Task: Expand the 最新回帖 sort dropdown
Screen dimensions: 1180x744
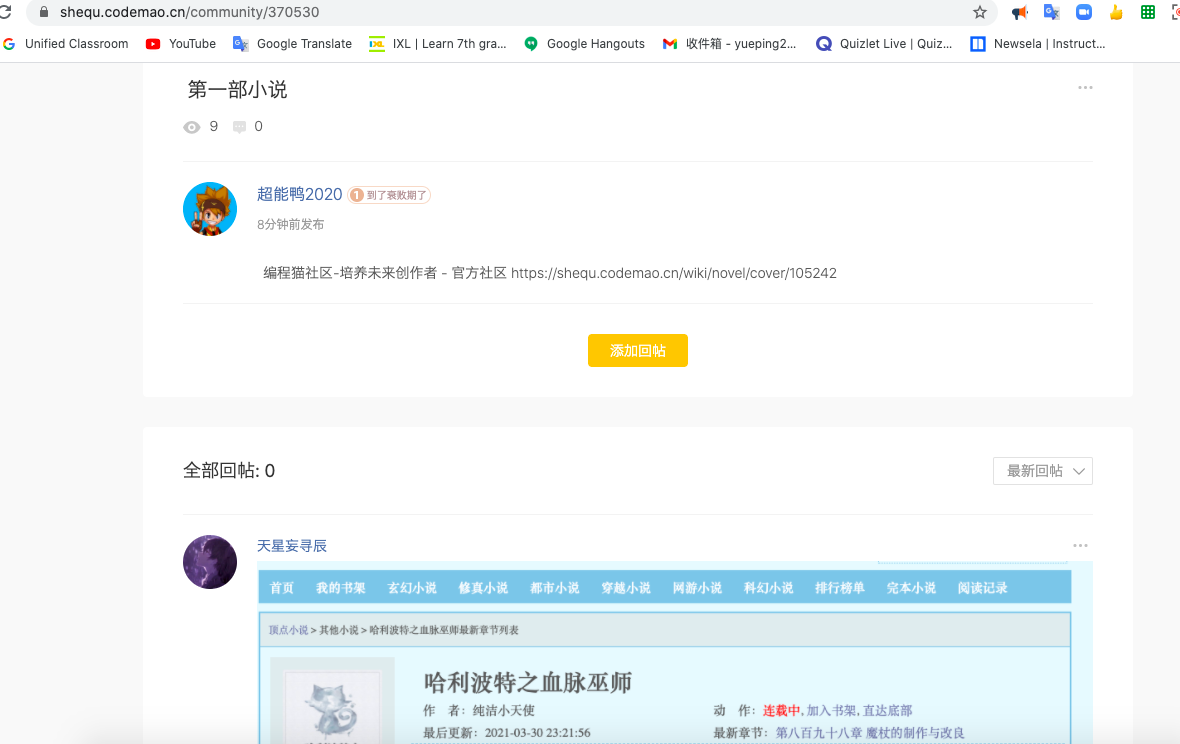Action: click(x=1042, y=471)
